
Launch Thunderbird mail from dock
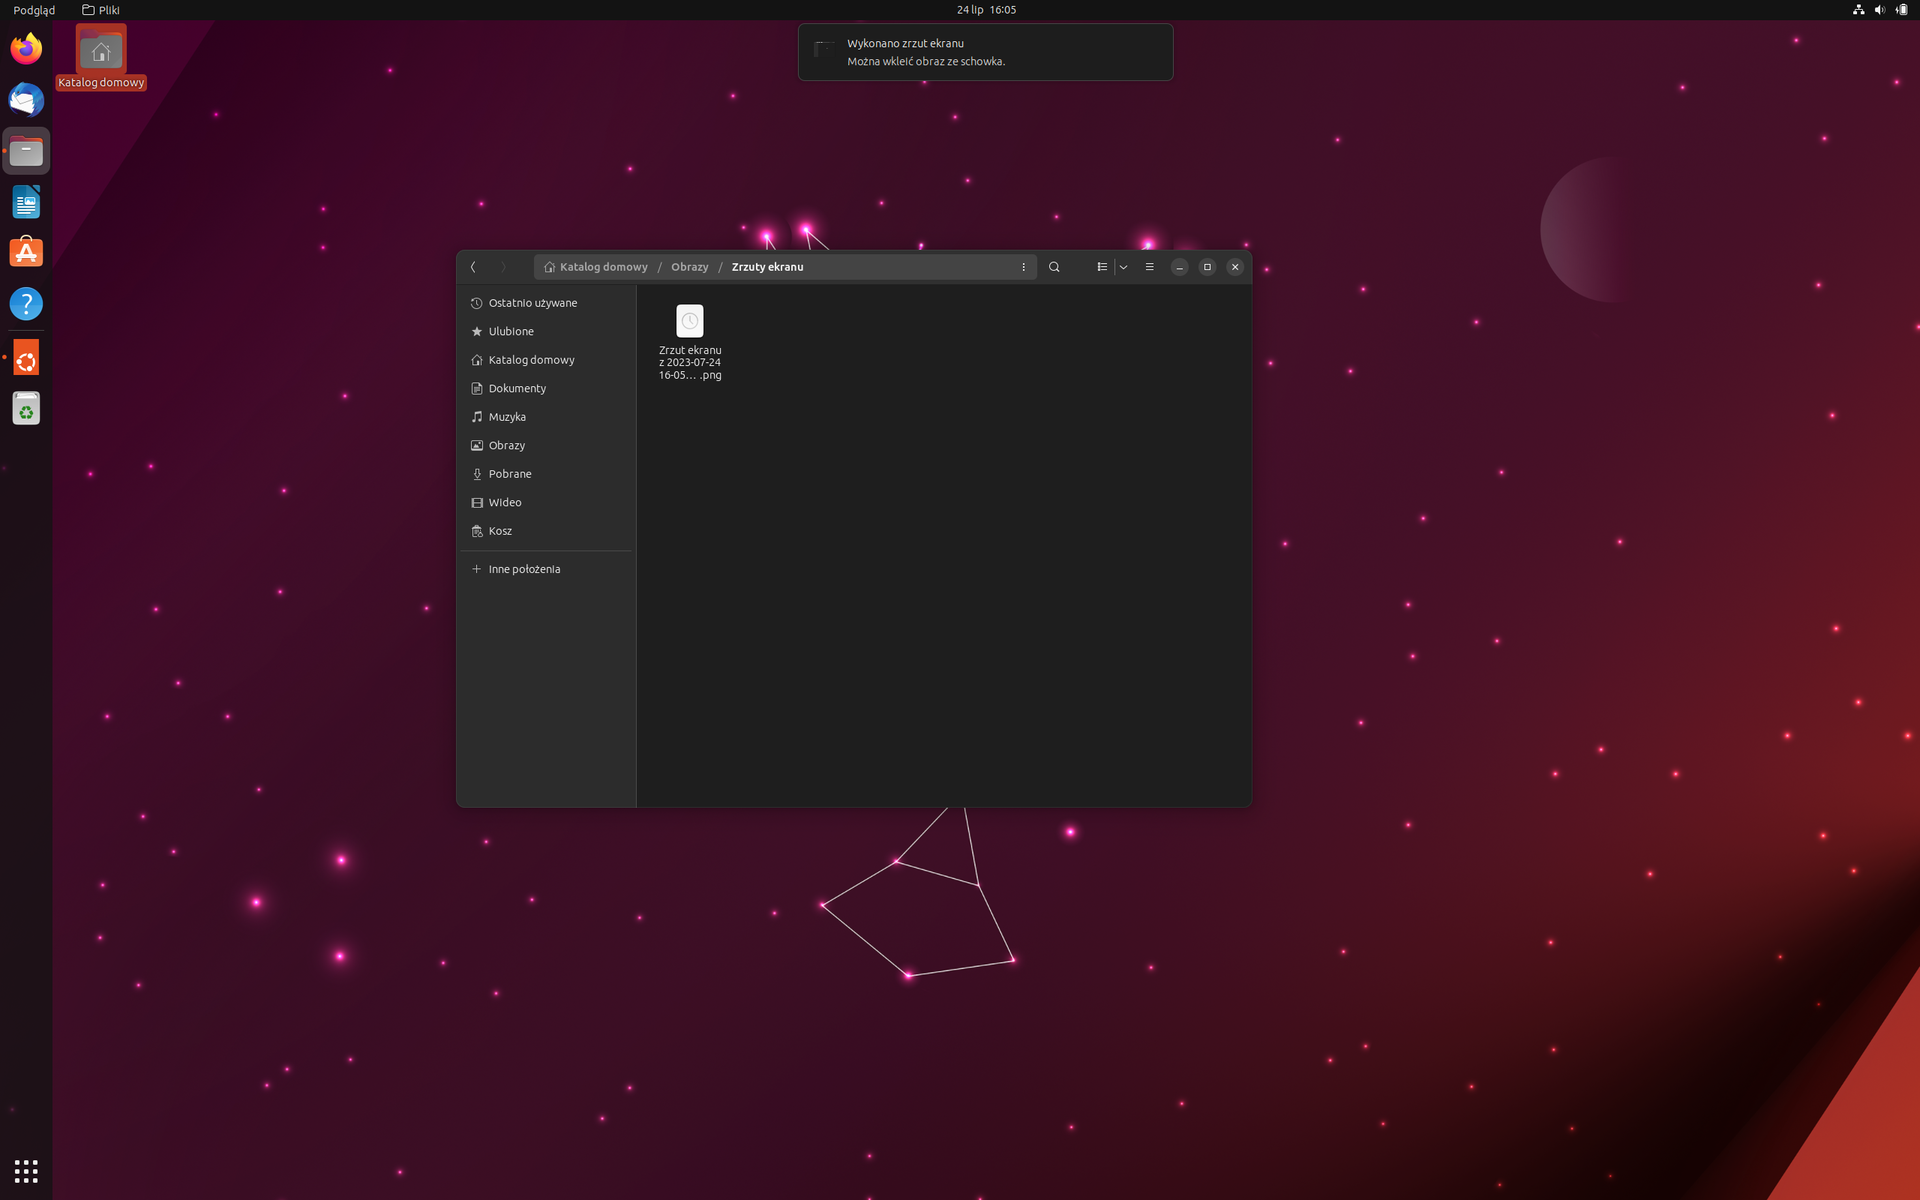click(26, 100)
